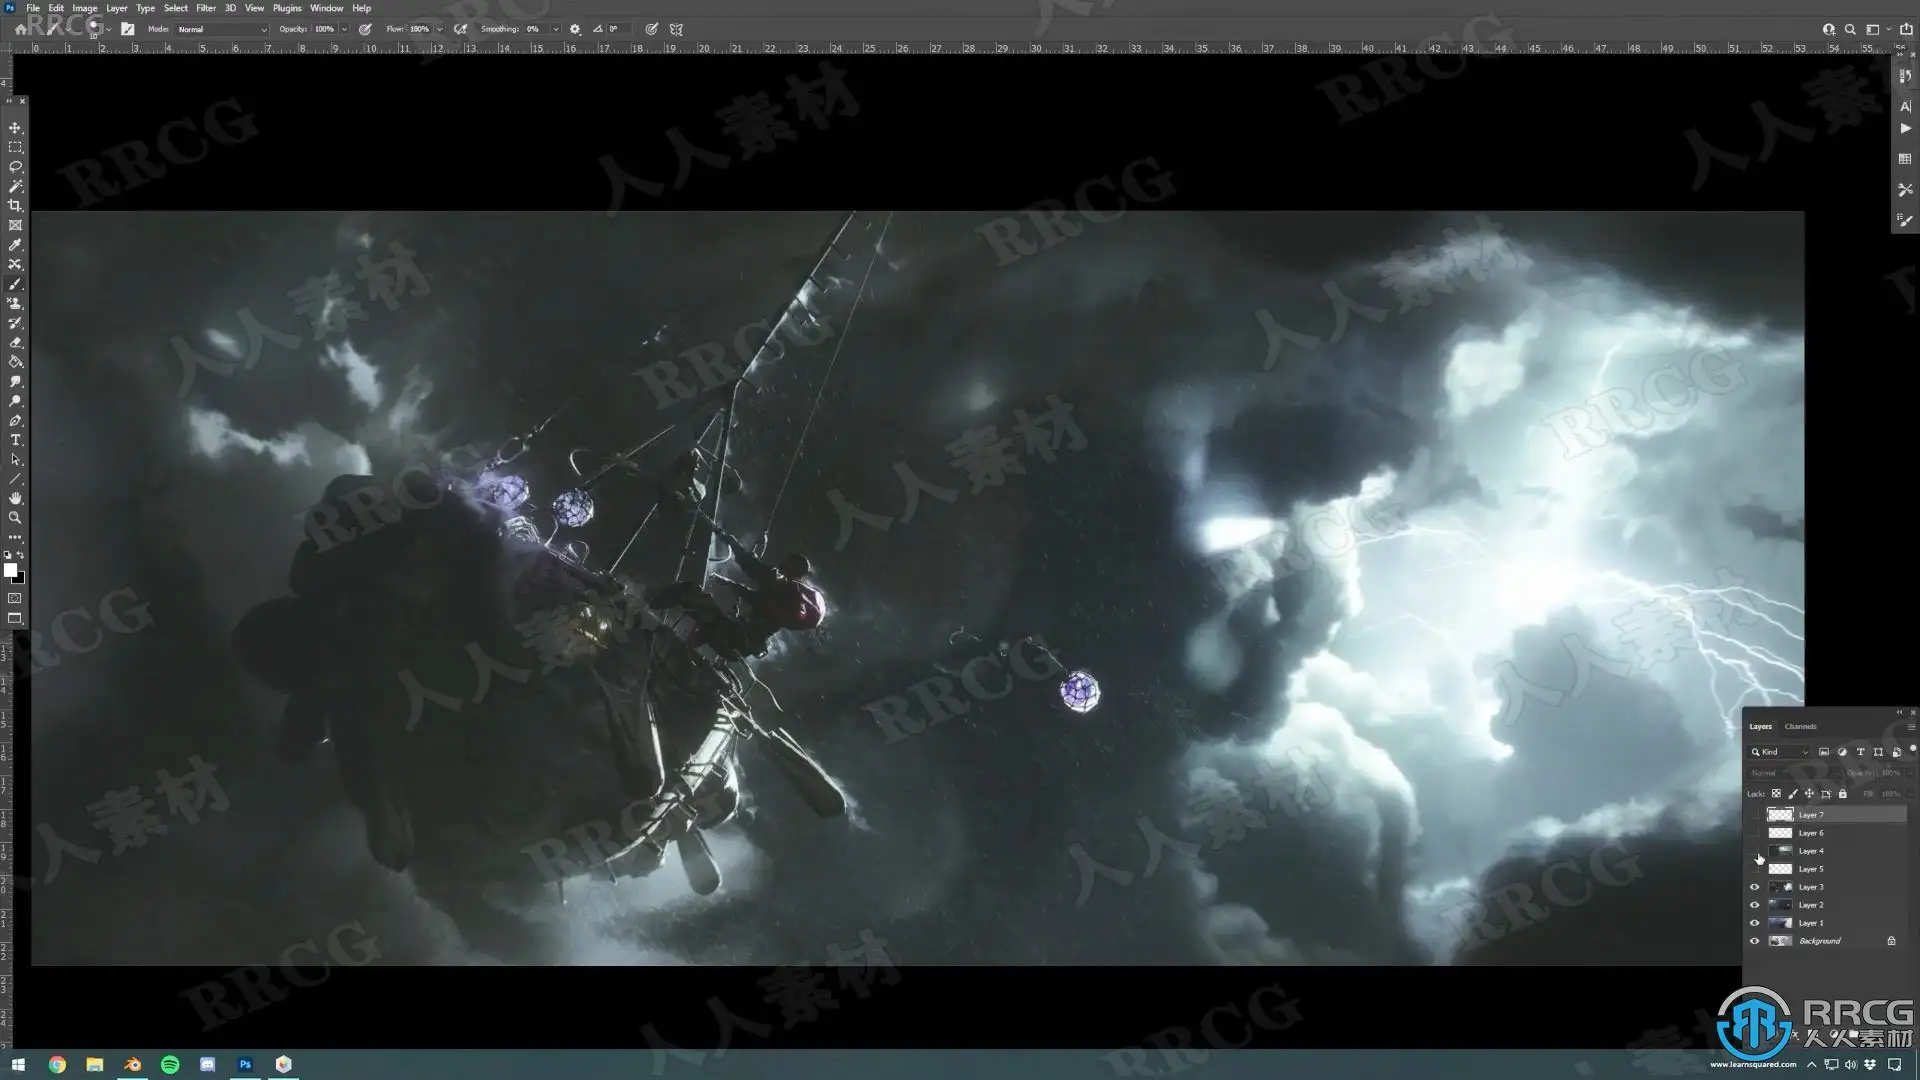This screenshot has height=1080, width=1920.
Task: Hide the Background layer eye icon
Action: [x=1754, y=941]
